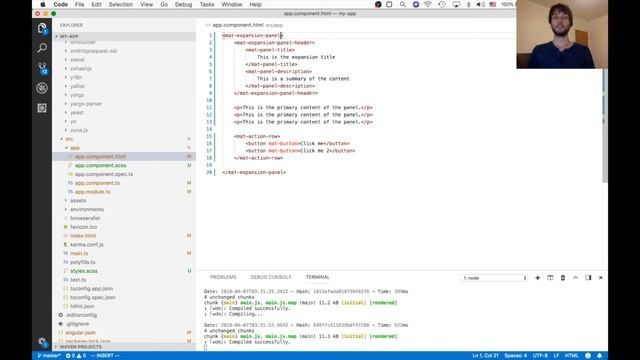Image resolution: width=640 pixels, height=360 pixels.
Task: Open the notifications bell in status bar
Action: point(600,356)
